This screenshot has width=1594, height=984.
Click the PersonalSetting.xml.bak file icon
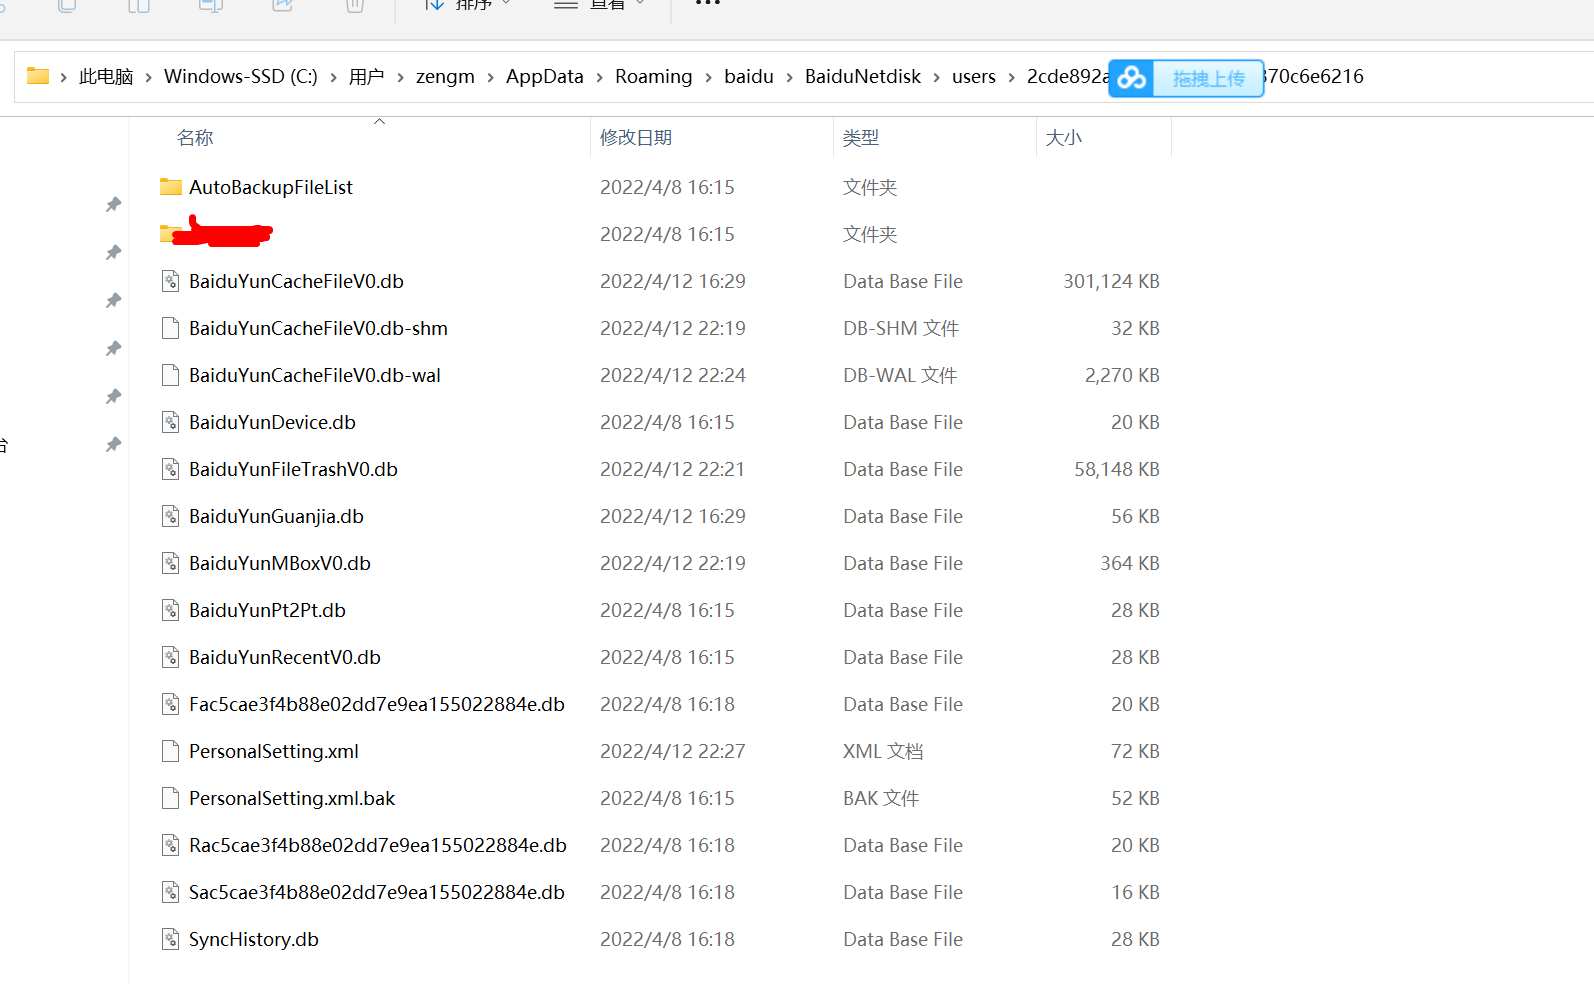coord(171,798)
